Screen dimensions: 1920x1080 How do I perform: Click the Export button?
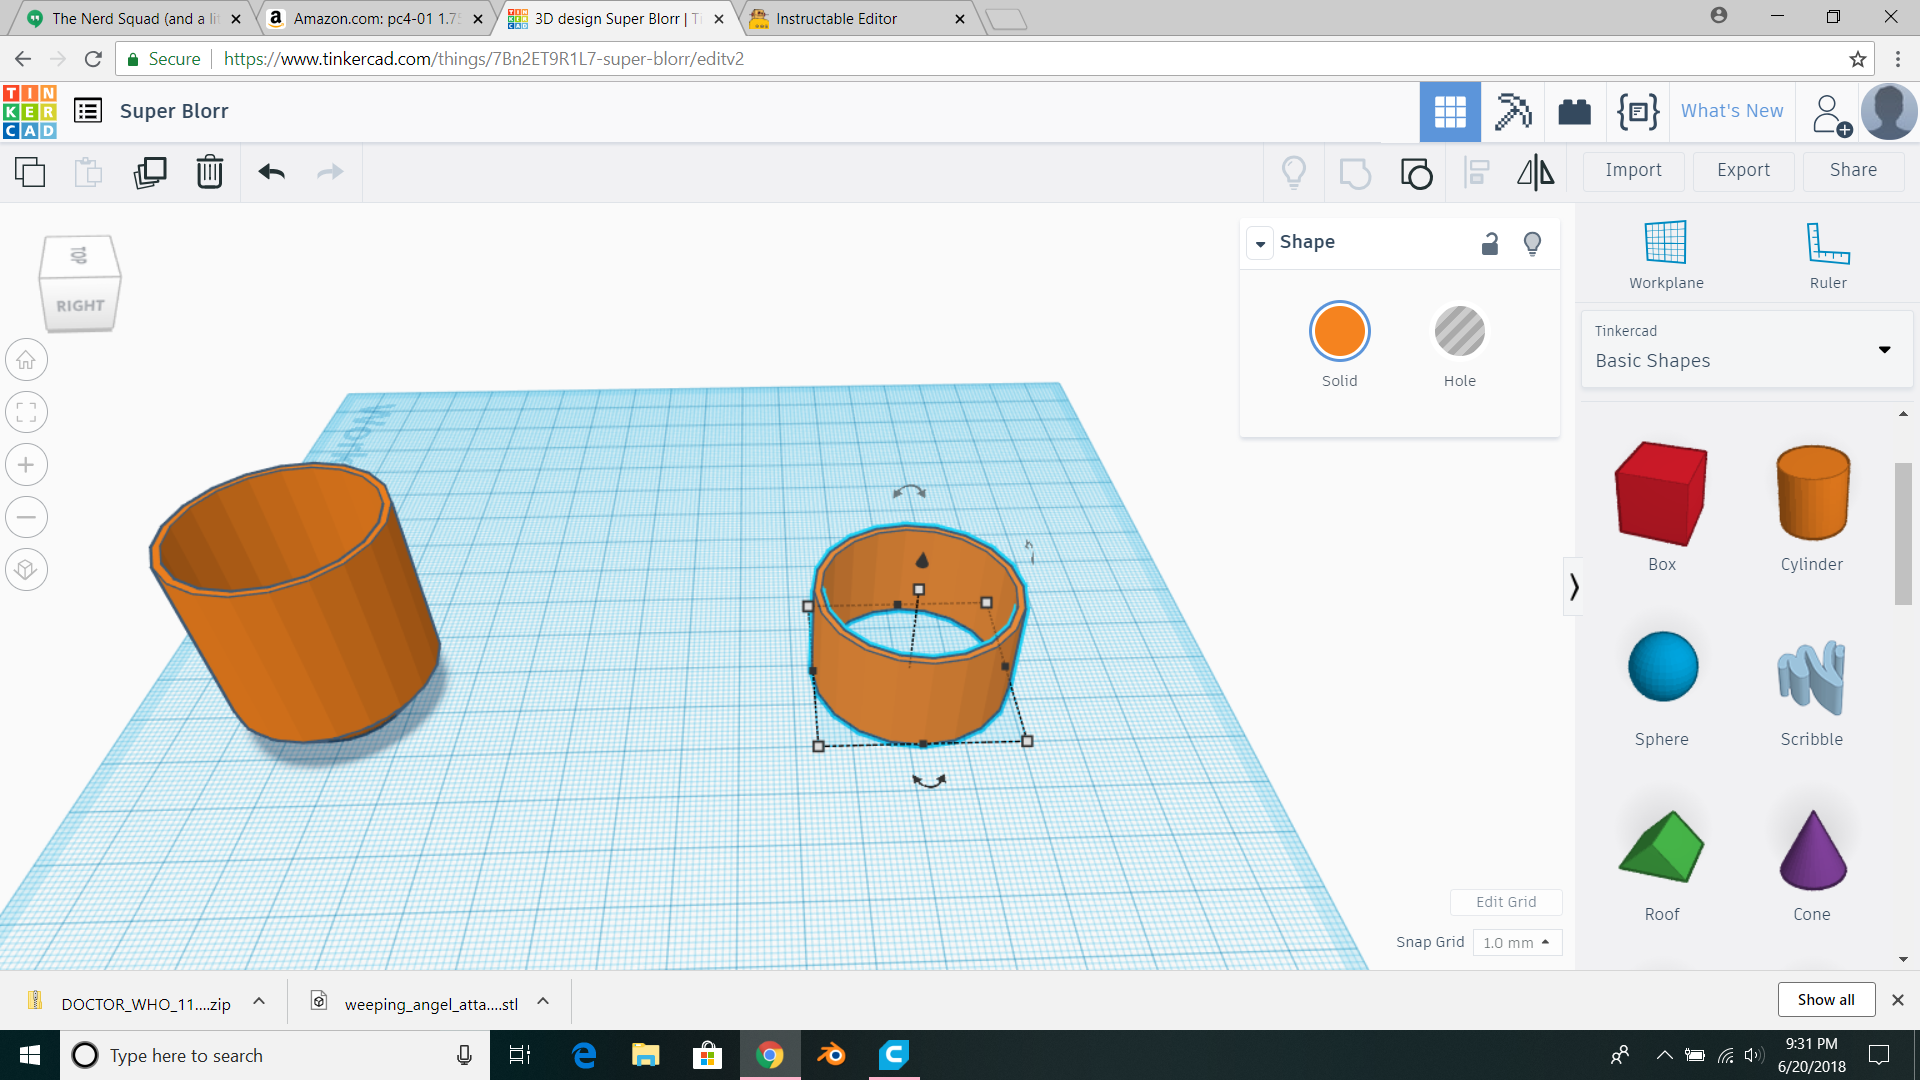[x=1743, y=171]
